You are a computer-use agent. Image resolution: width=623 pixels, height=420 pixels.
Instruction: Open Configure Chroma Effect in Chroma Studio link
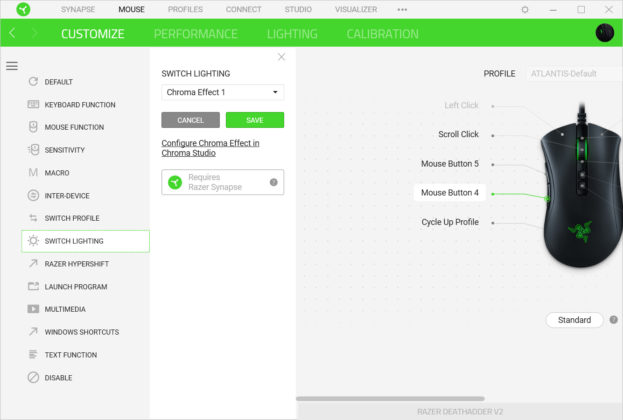210,148
